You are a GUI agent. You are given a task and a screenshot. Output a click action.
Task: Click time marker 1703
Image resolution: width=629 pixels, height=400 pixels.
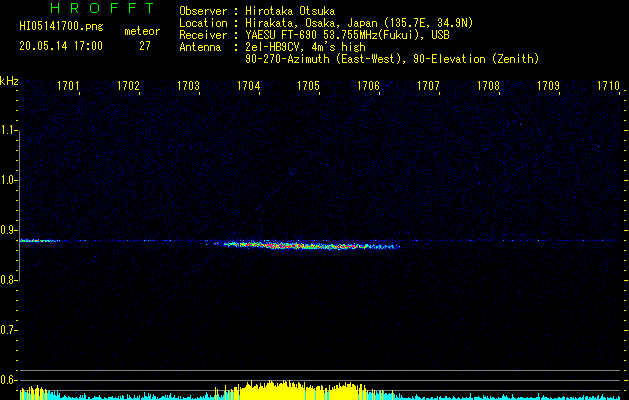189,86
